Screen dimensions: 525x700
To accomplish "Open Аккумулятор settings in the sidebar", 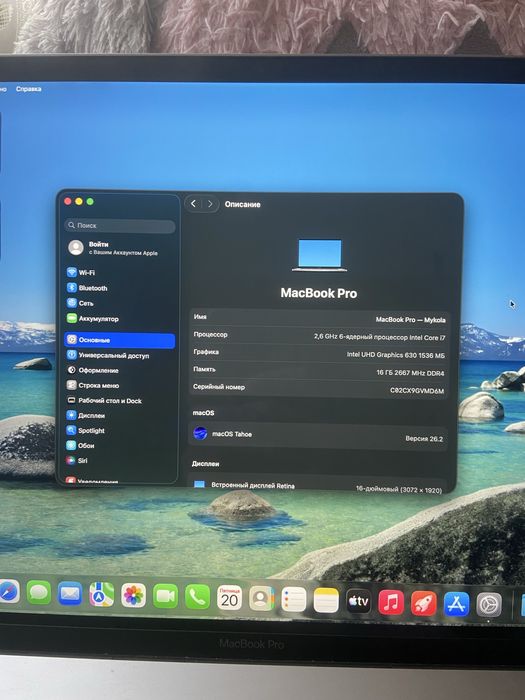I will tap(93, 318).
